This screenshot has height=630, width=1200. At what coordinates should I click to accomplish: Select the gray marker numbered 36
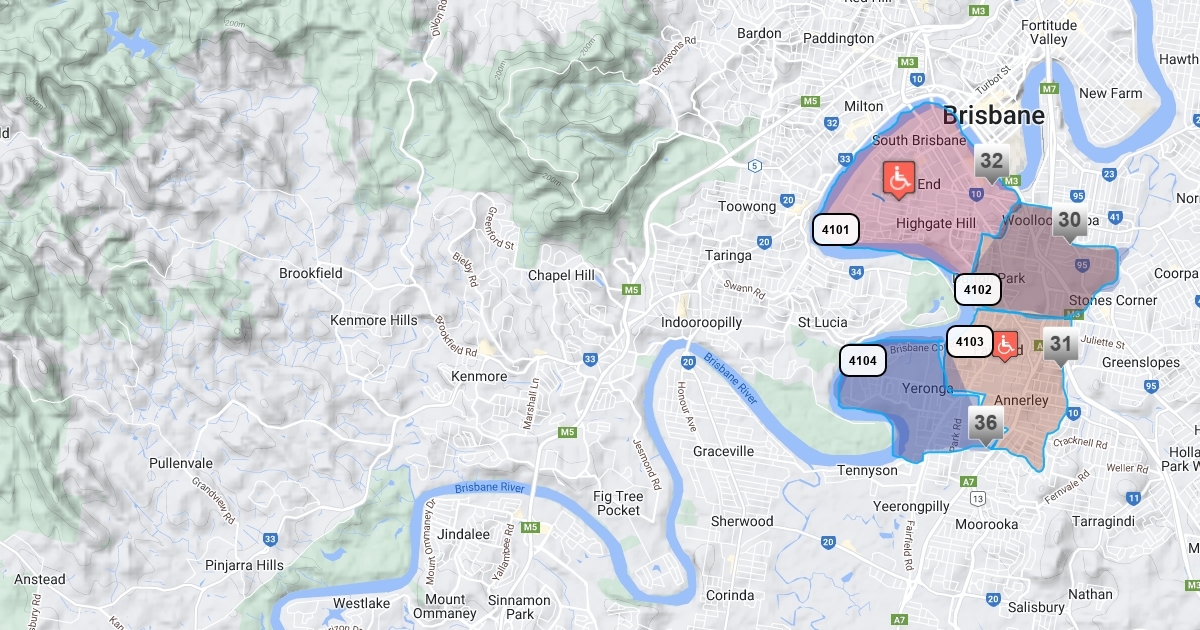986,426
